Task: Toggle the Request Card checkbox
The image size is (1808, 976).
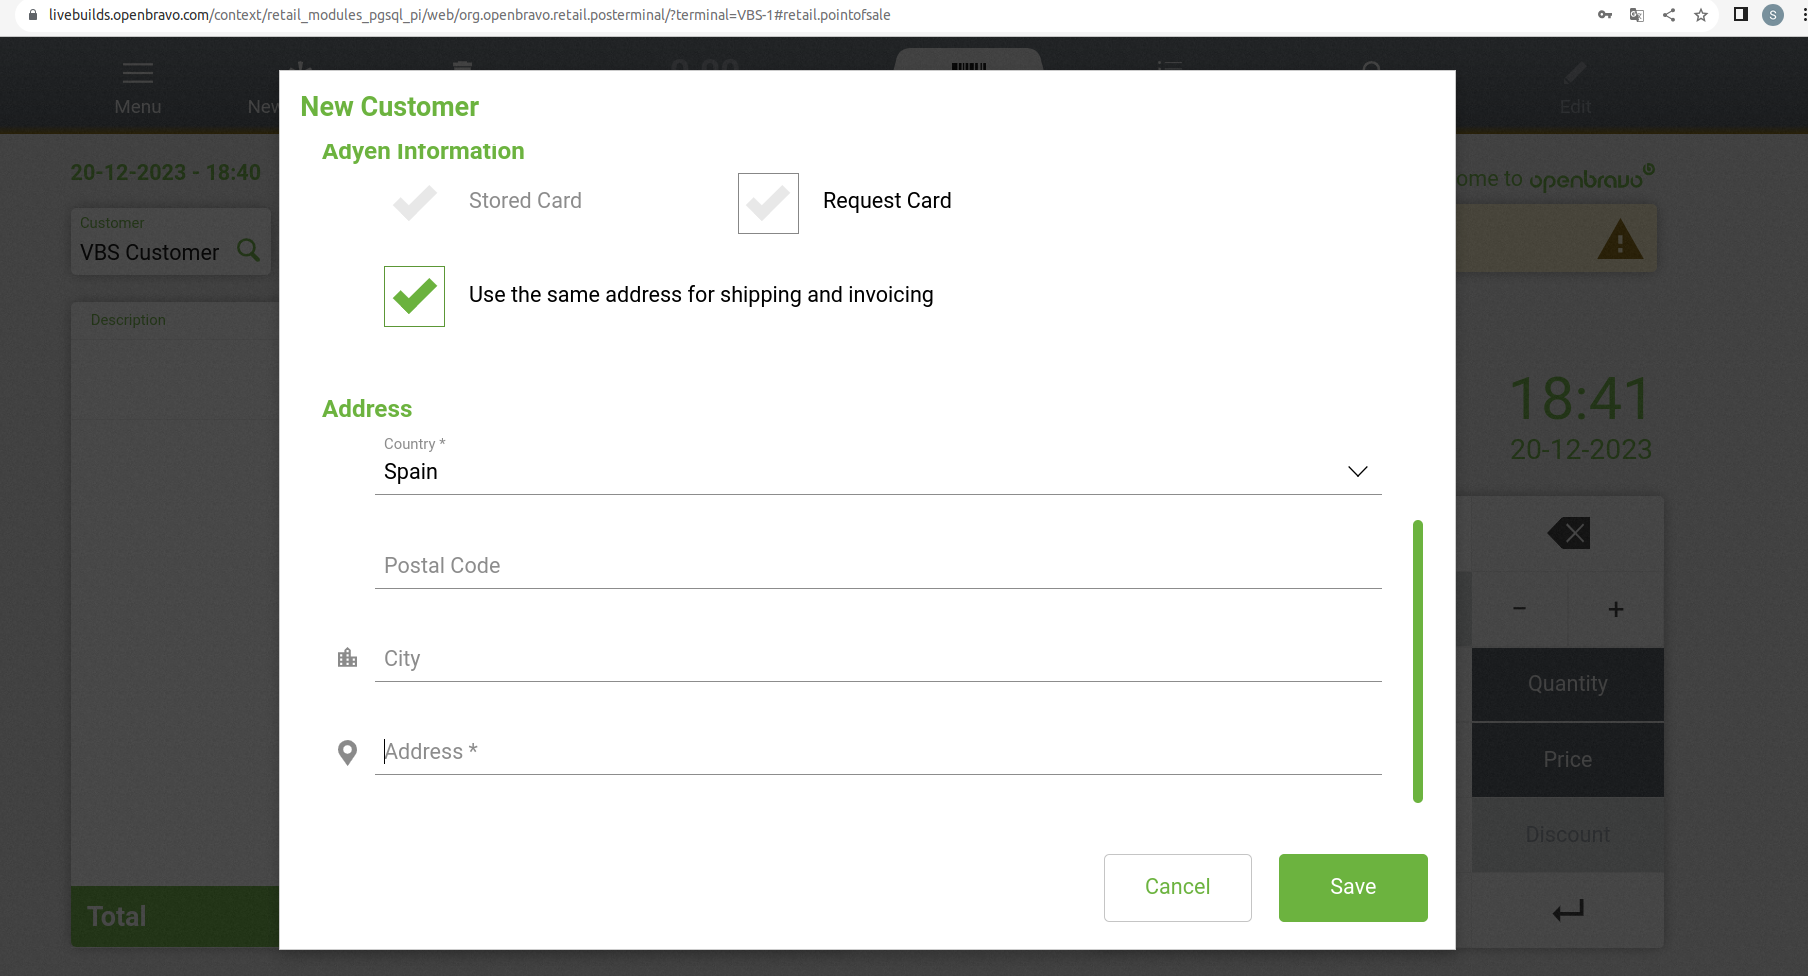Action: coord(768,203)
